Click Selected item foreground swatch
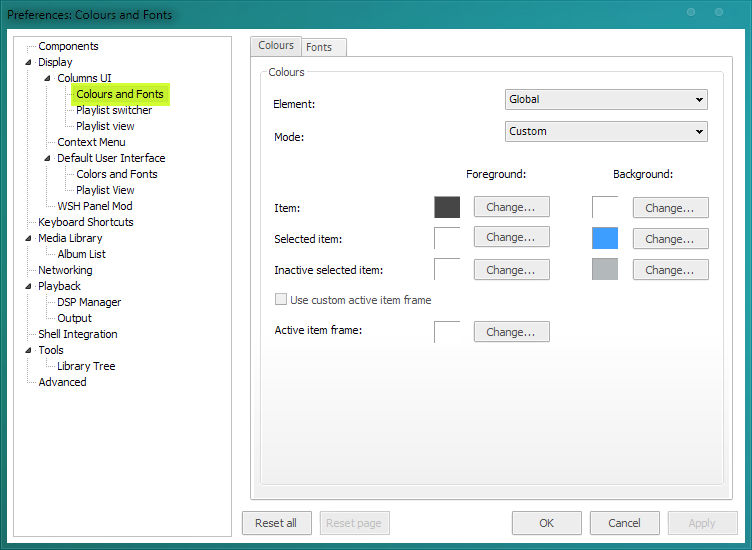The width and height of the screenshot is (752, 550). tap(447, 238)
